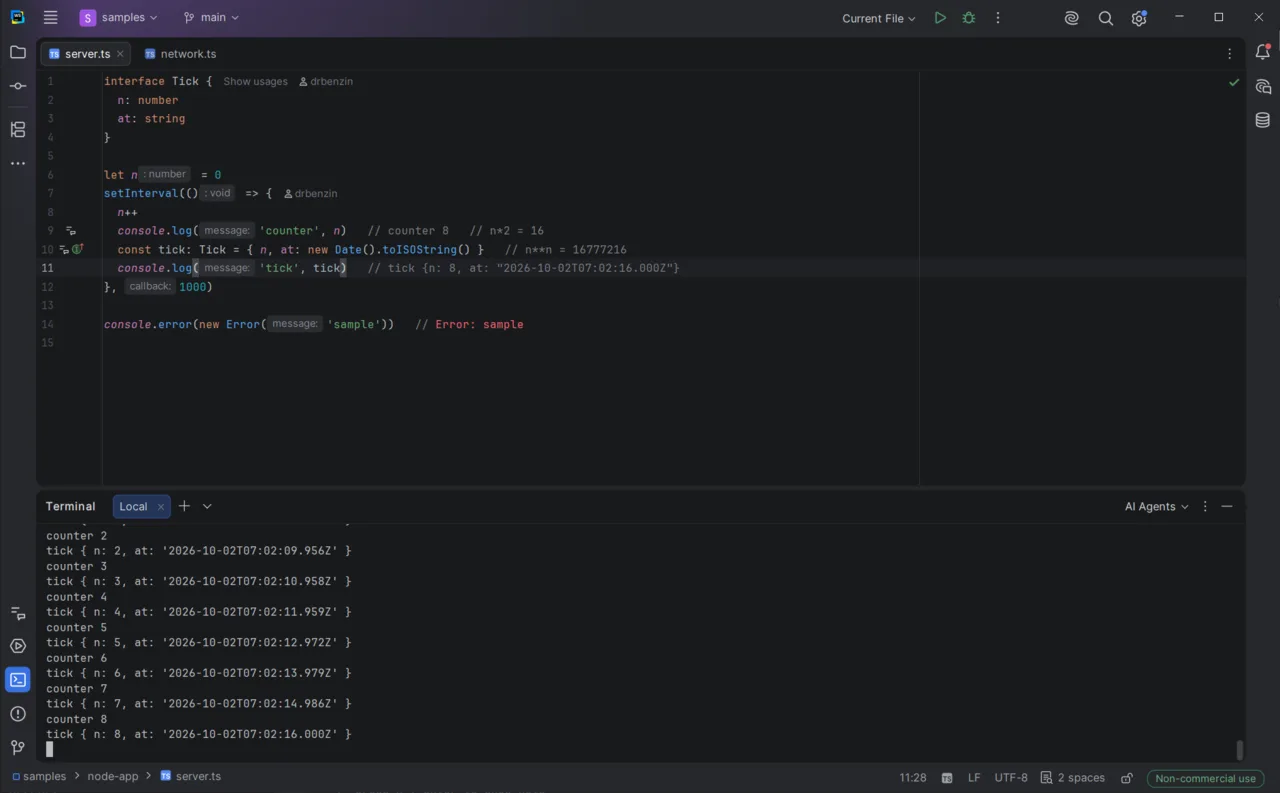Click Show usages inlay on Tick

point(255,81)
